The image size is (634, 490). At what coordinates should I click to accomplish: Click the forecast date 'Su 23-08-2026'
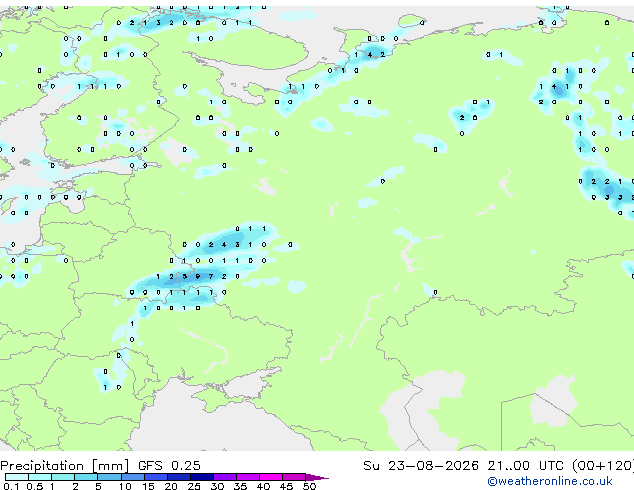[421, 466]
